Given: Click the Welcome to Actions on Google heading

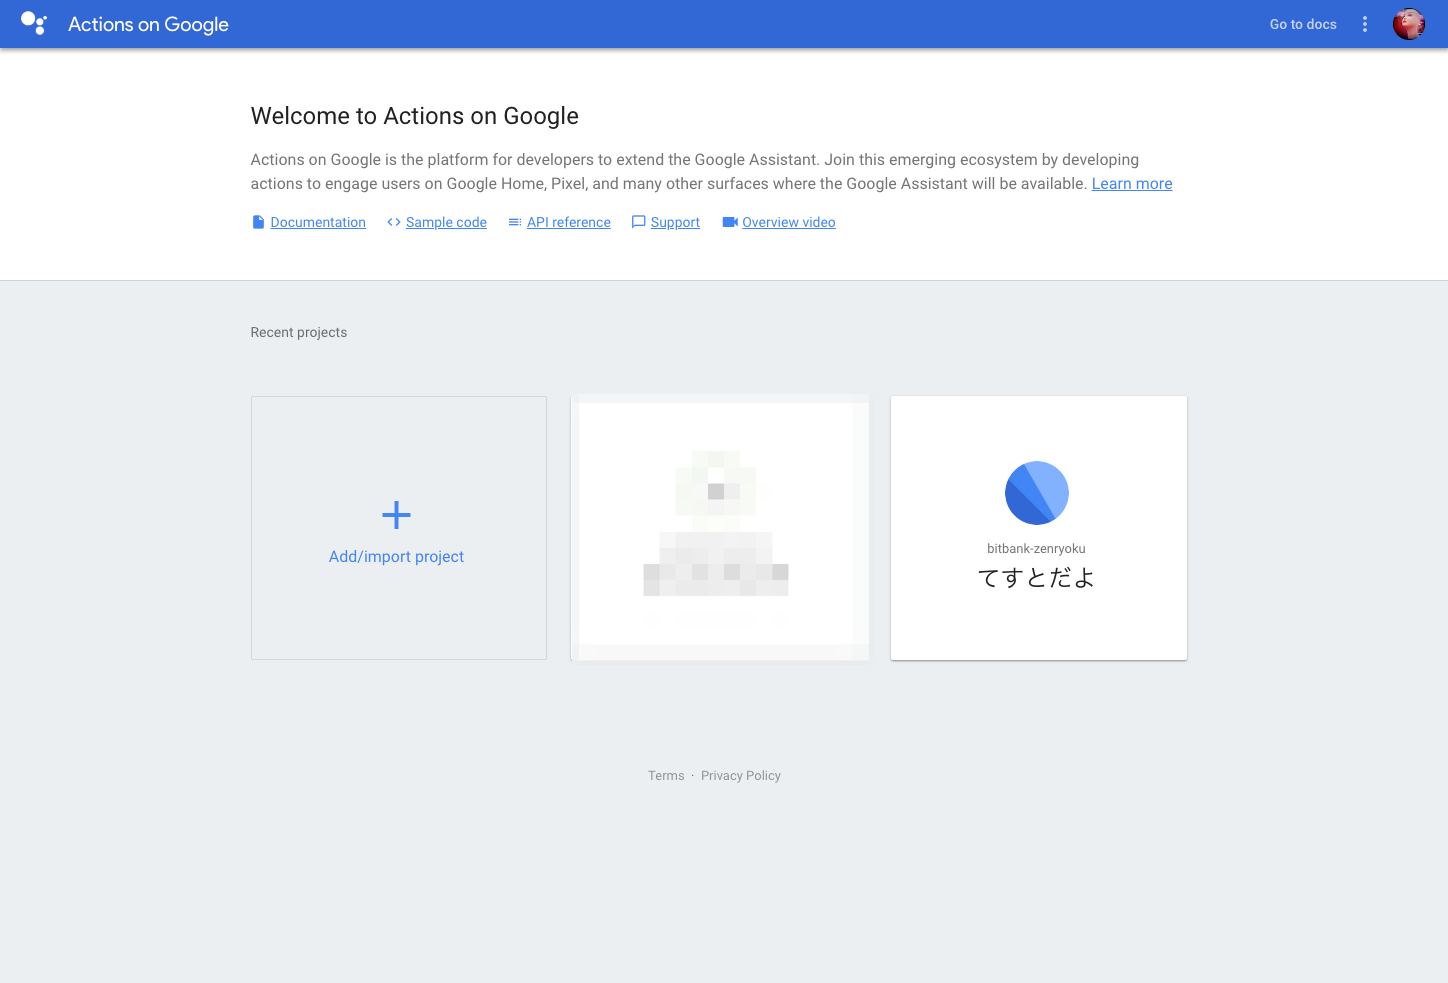Looking at the screenshot, I should coord(415,116).
